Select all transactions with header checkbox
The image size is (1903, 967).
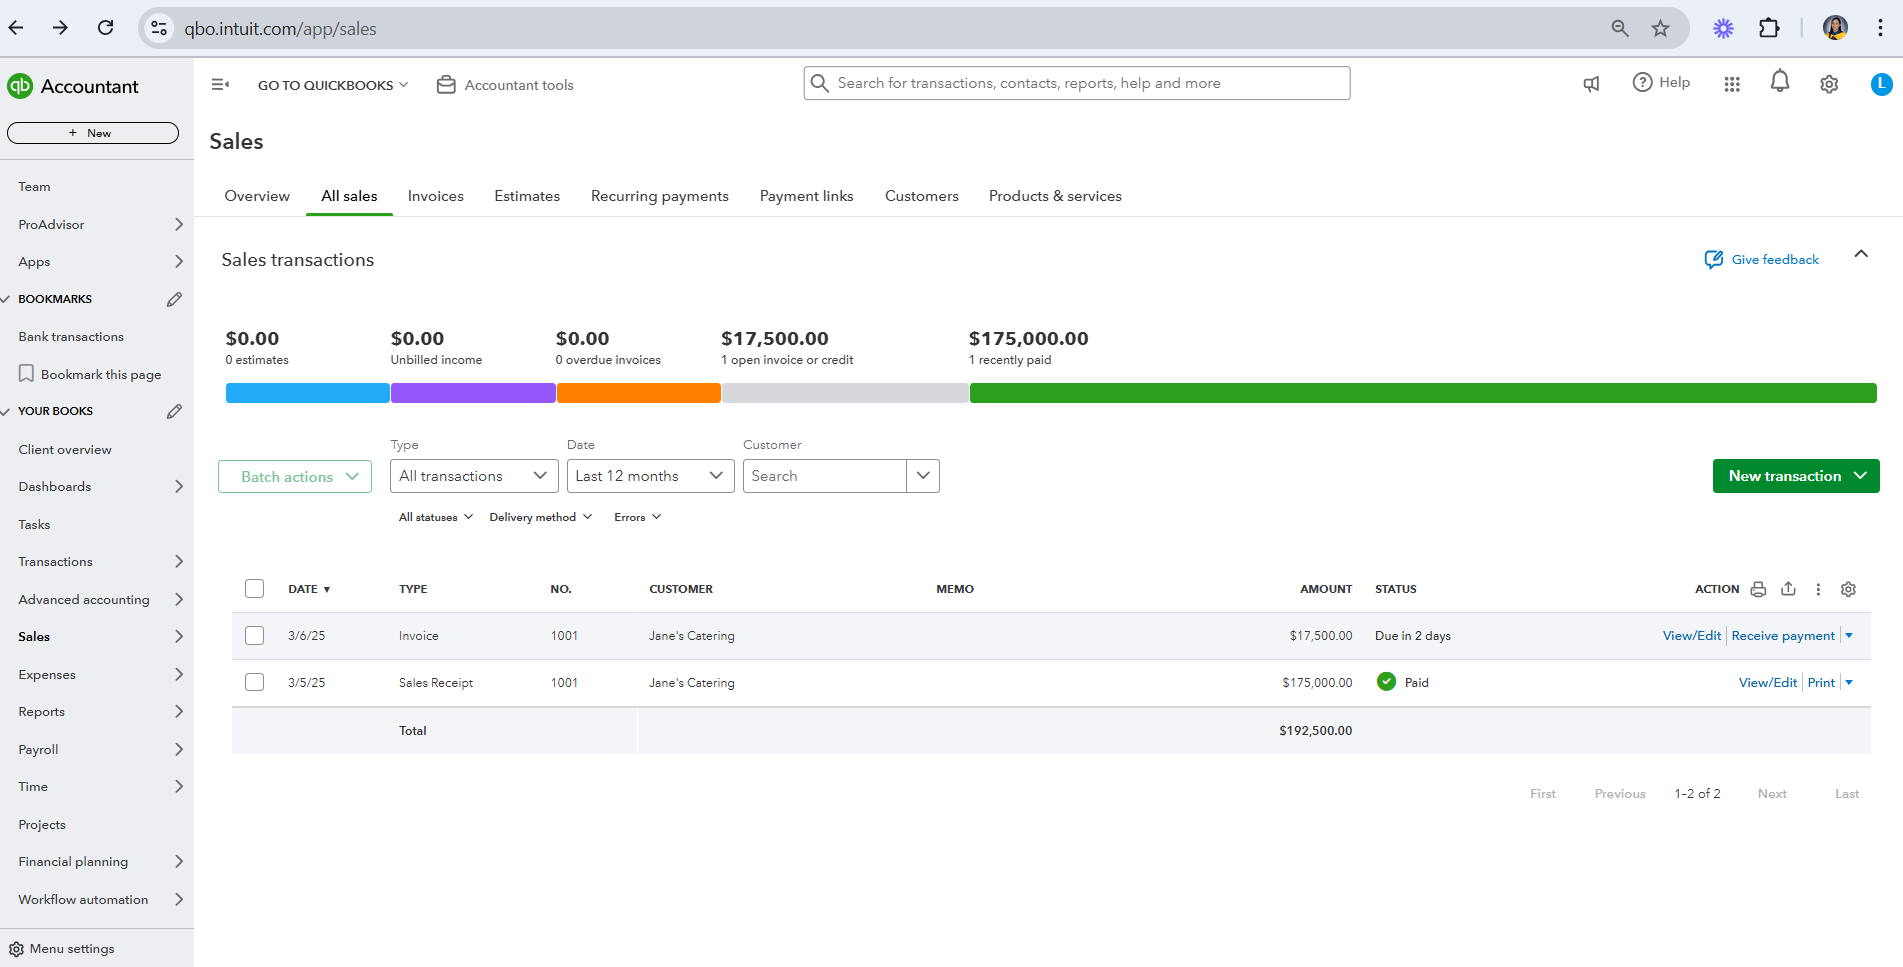(255, 589)
